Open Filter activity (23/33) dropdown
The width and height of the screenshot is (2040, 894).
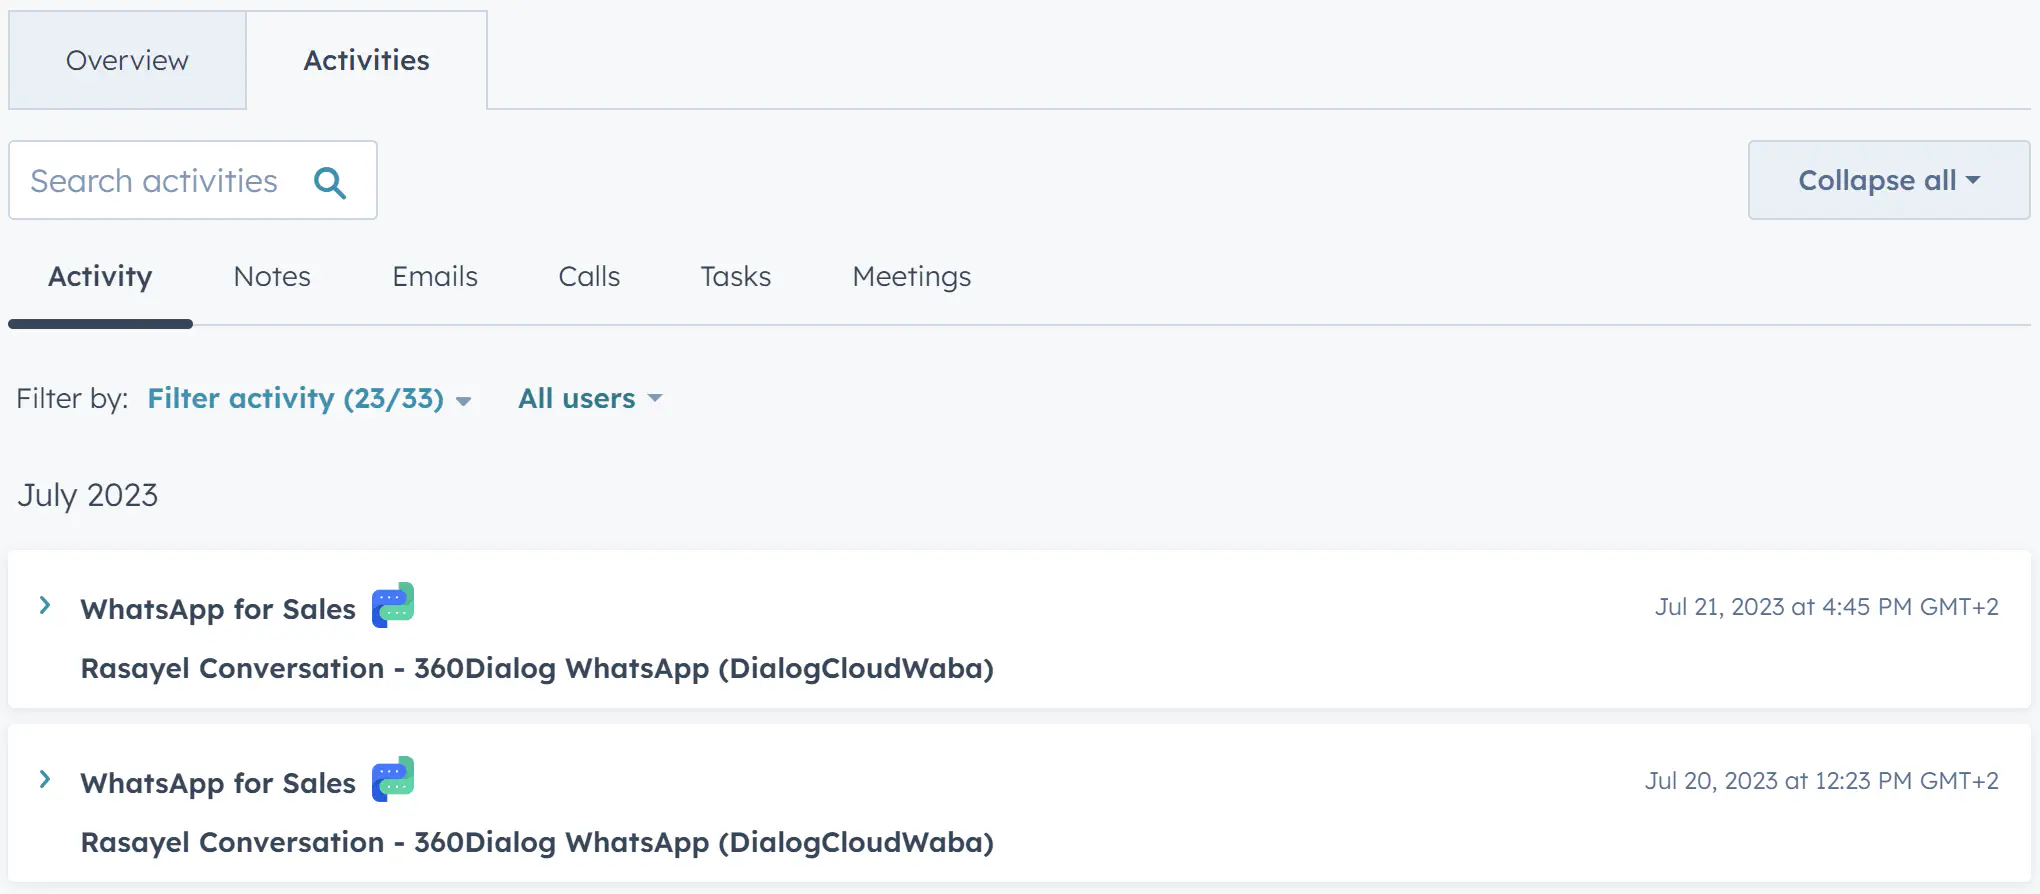(309, 398)
